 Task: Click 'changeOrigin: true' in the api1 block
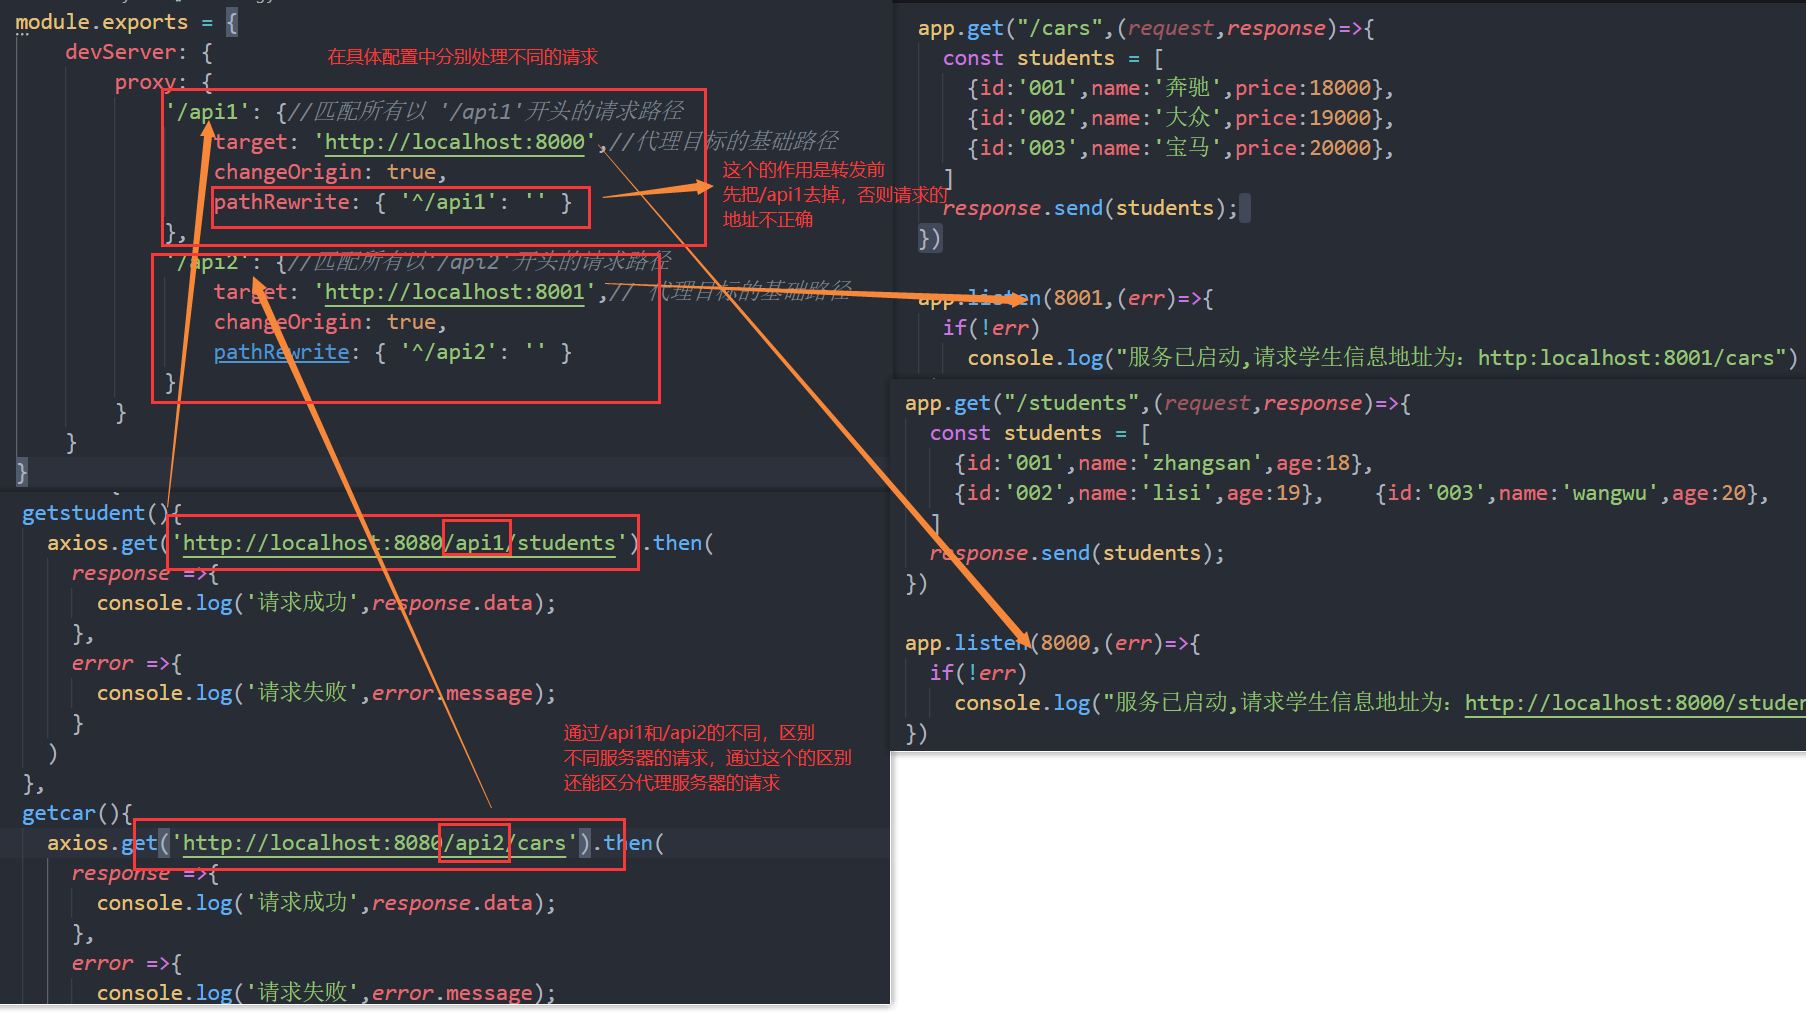click(x=330, y=172)
